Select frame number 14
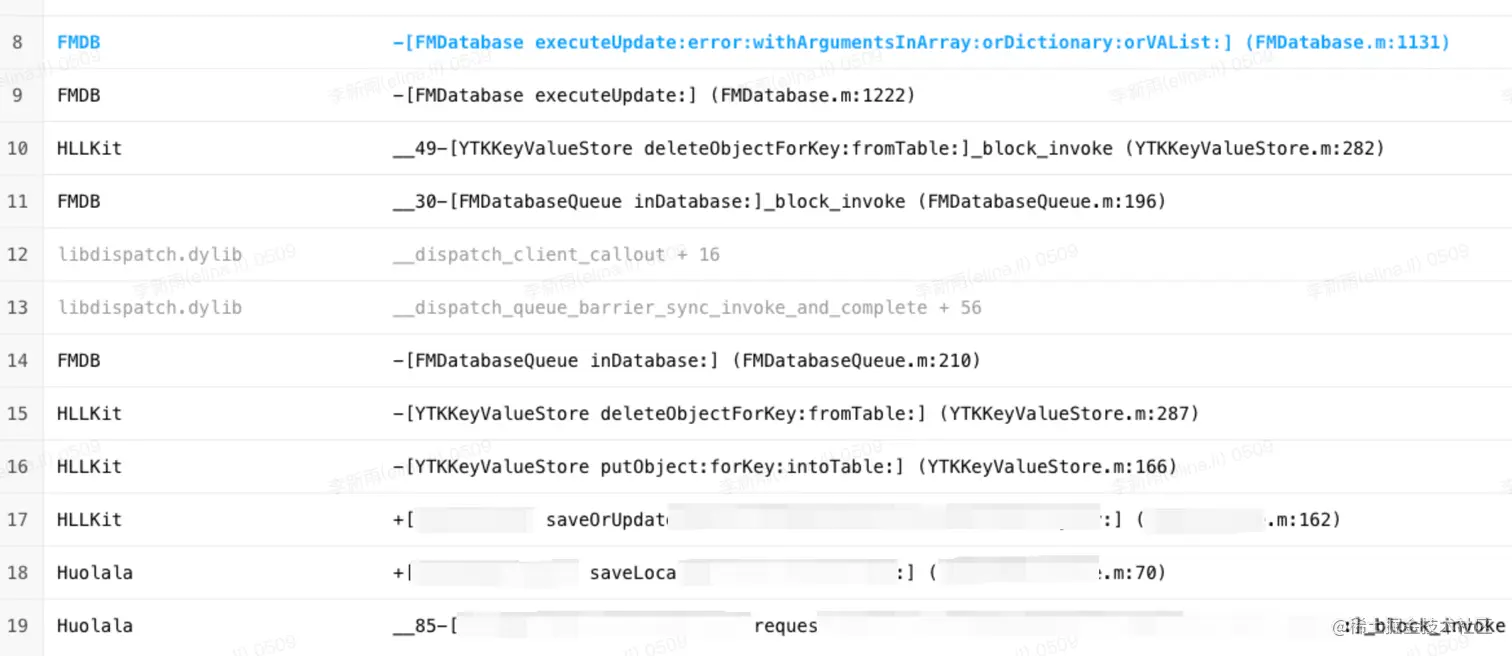This screenshot has height=656, width=1512. 17,360
